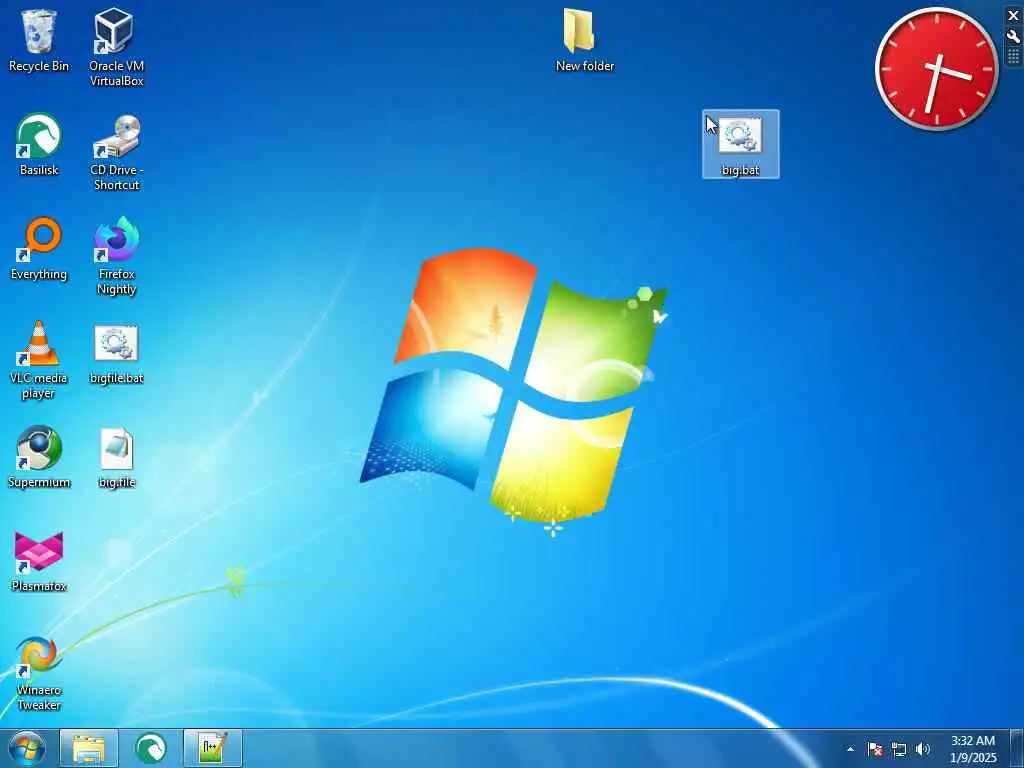Screen dimensions: 1024x768
Task: Close the clock gadget
Action: click(x=1014, y=15)
